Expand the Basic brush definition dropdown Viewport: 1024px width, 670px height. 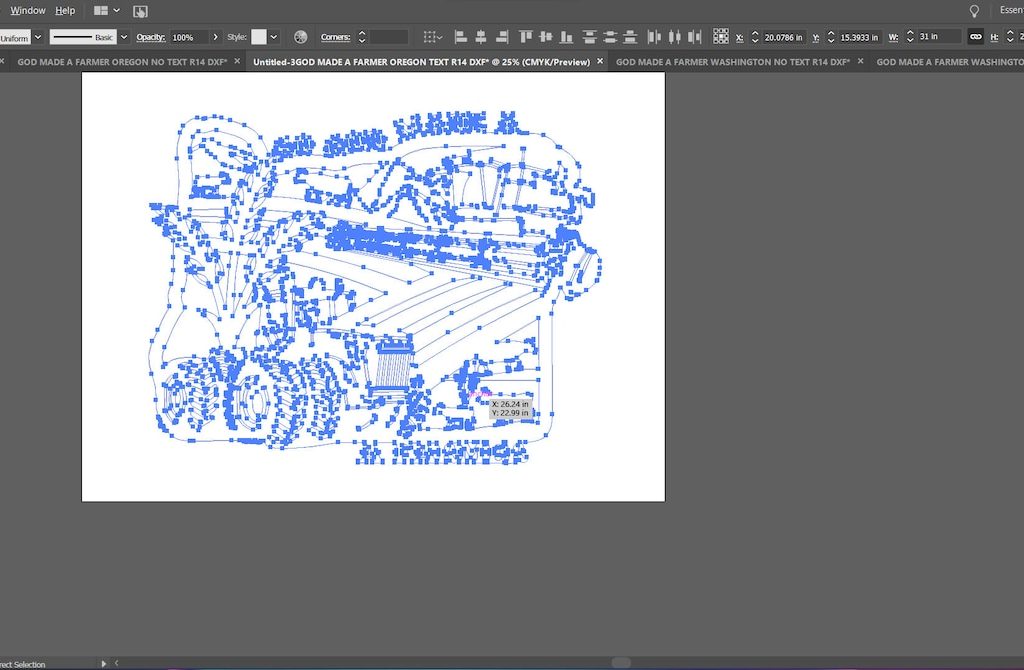[x=124, y=37]
